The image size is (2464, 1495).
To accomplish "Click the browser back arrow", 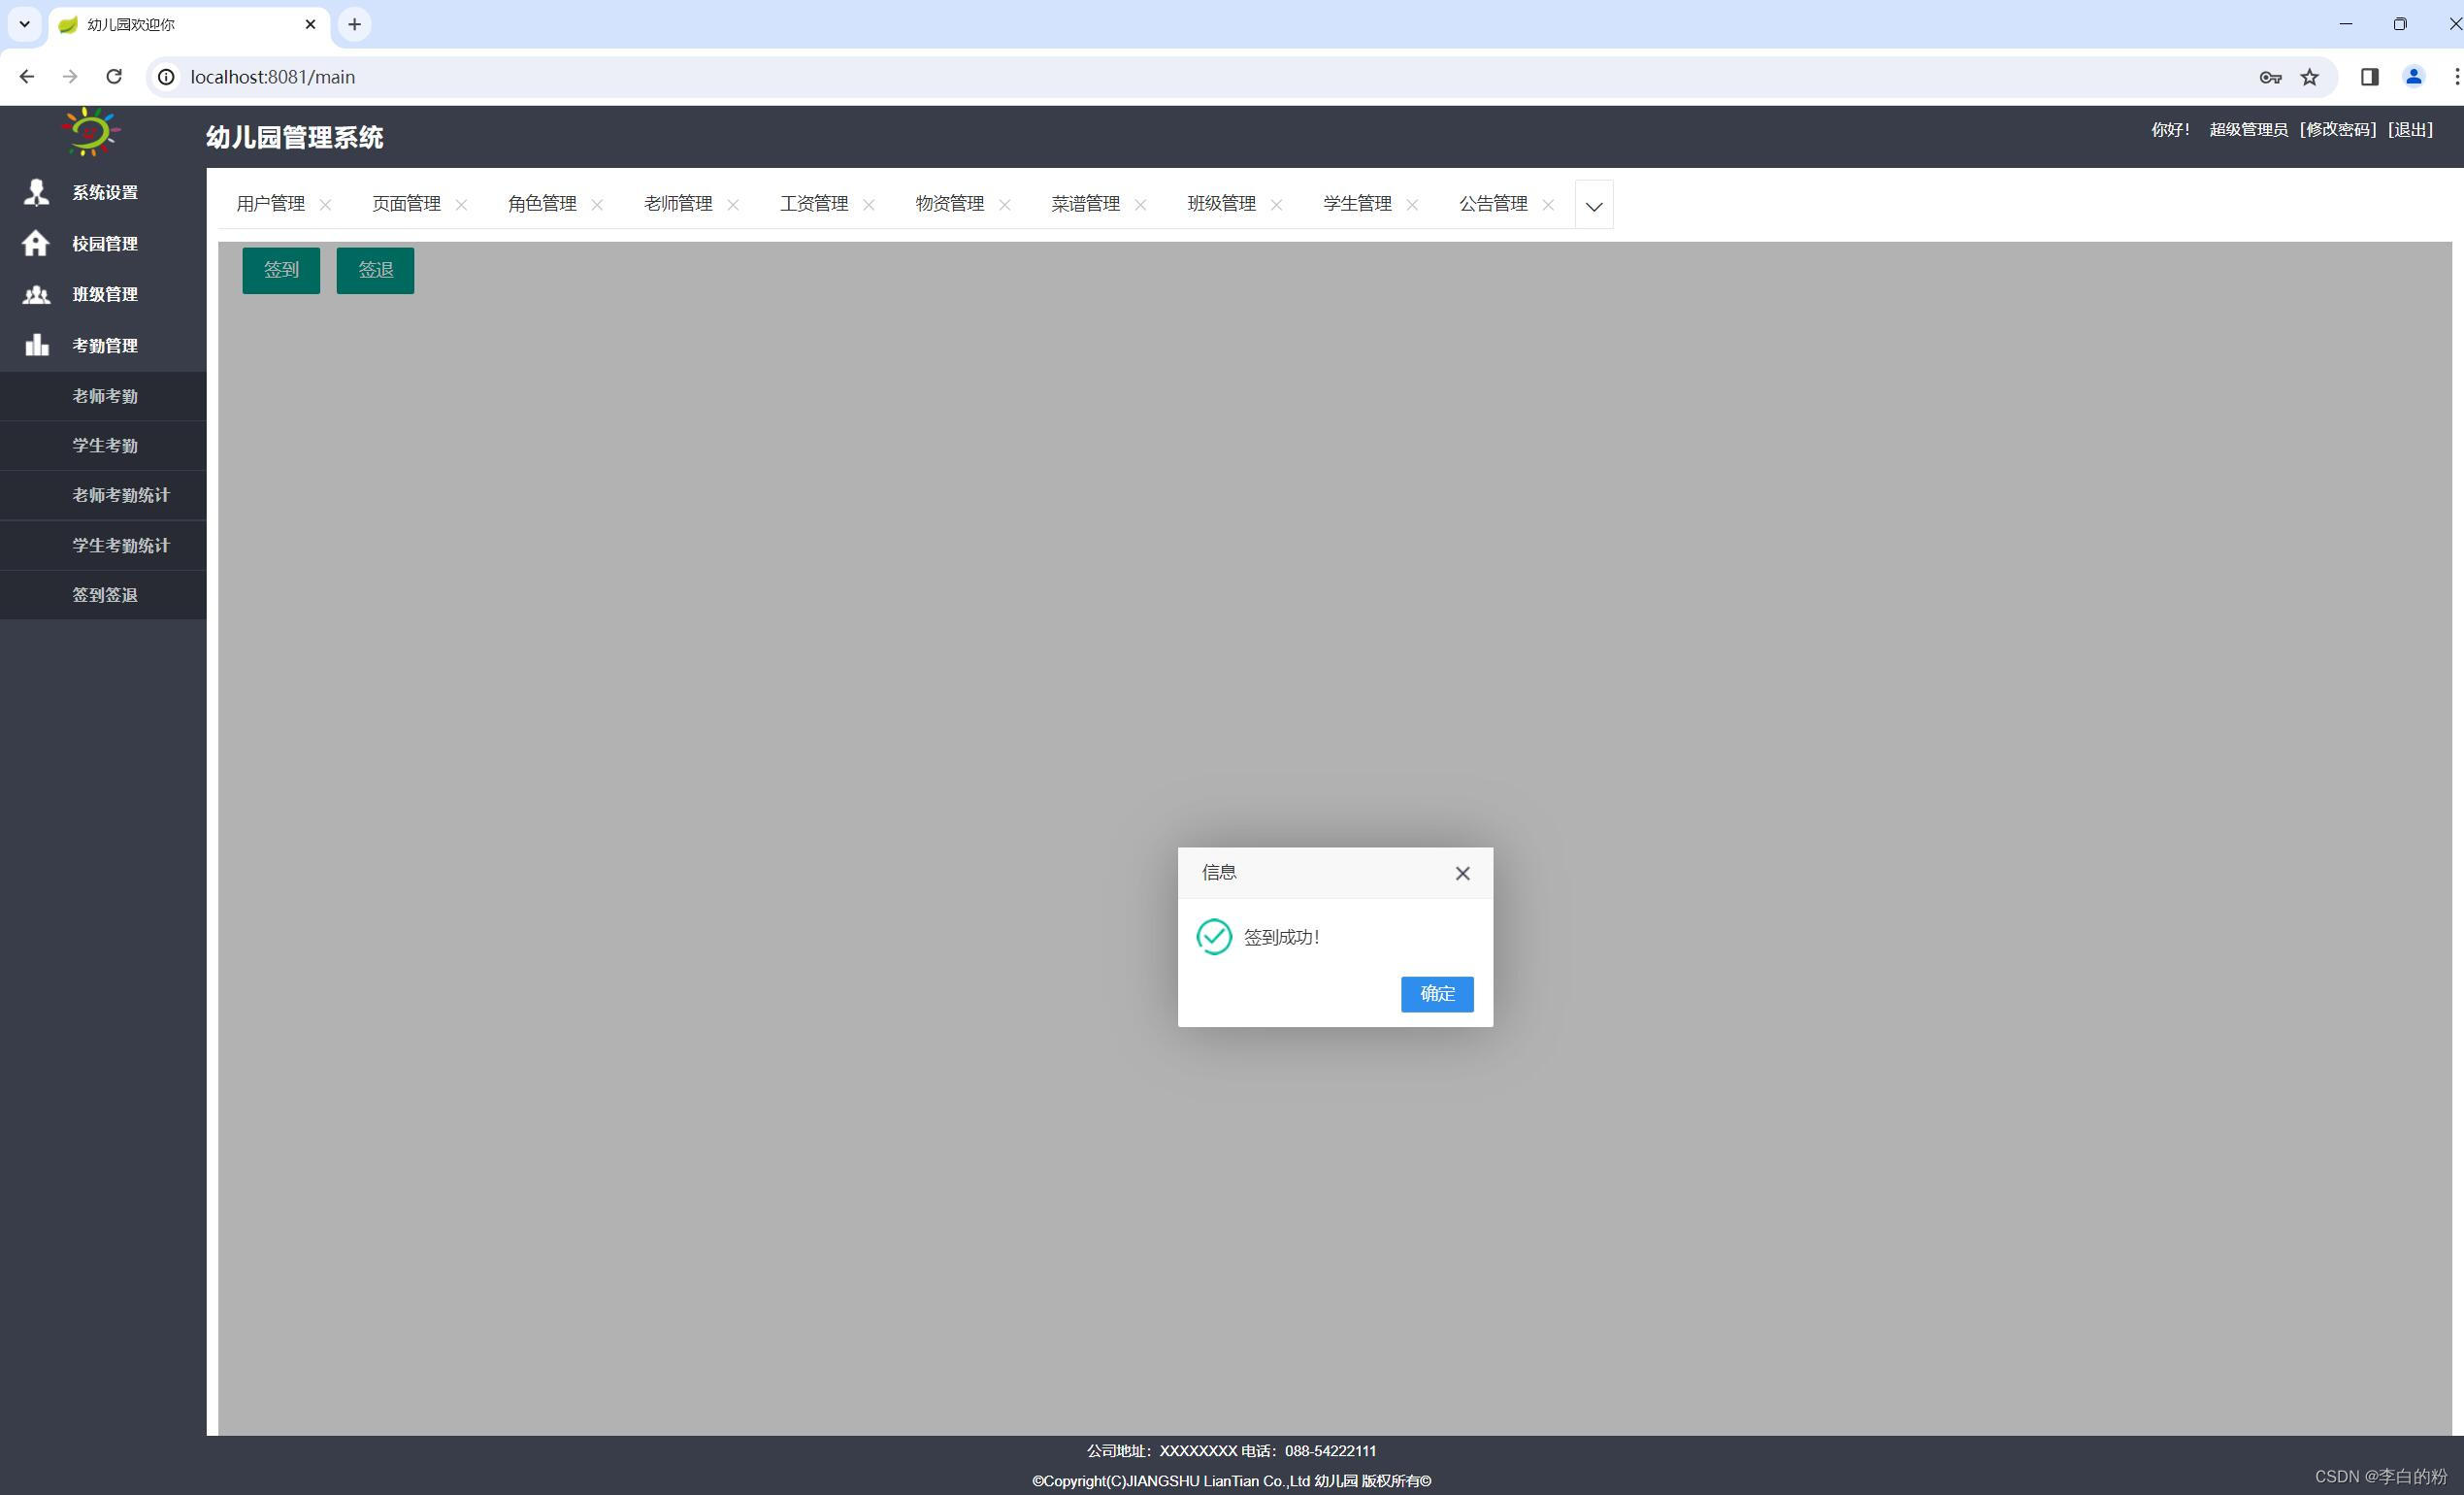I will pyautogui.click(x=27, y=77).
